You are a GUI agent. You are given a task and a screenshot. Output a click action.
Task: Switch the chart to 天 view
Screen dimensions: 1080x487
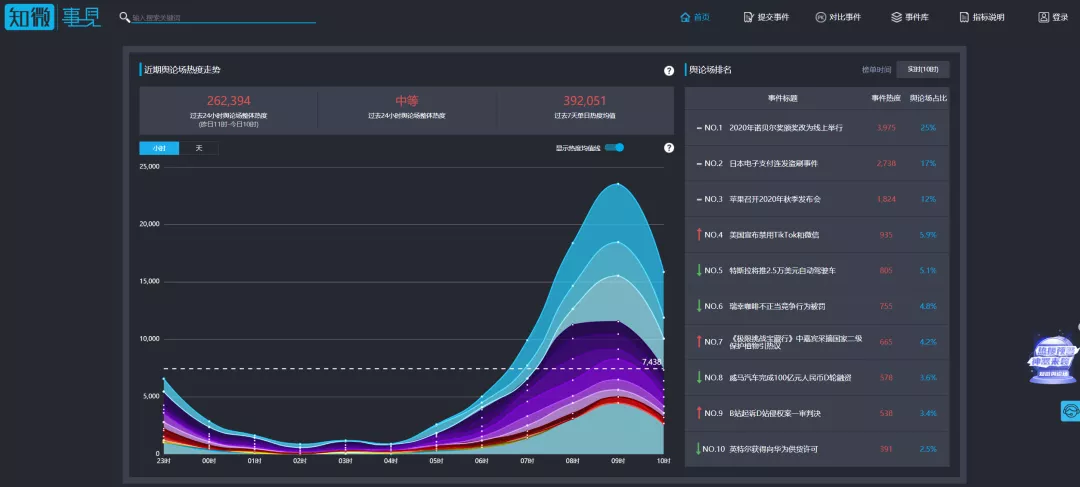(199, 148)
